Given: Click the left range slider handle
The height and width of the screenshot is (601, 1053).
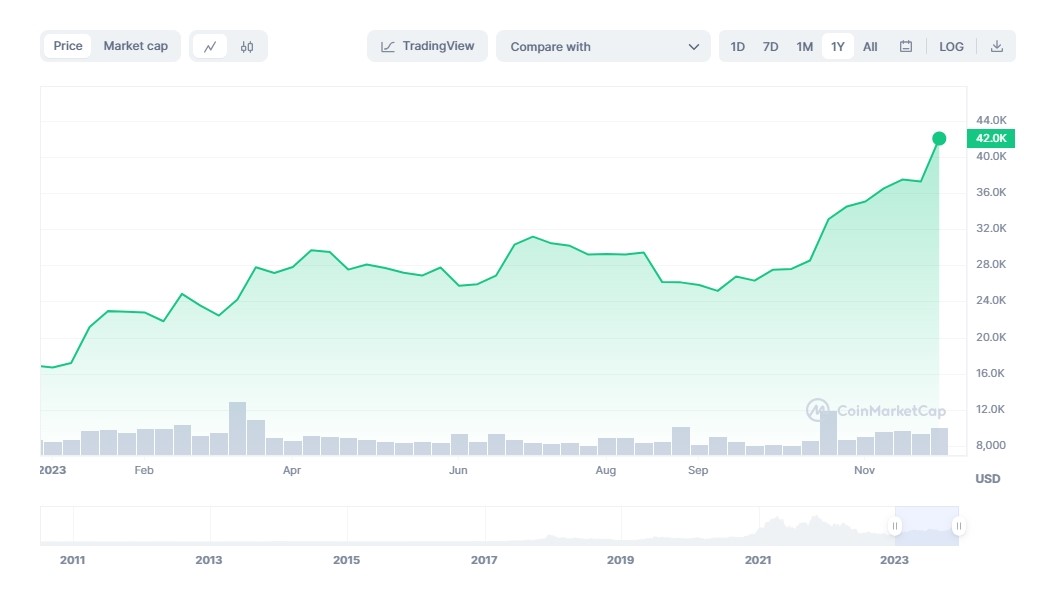Looking at the screenshot, I should (895, 526).
